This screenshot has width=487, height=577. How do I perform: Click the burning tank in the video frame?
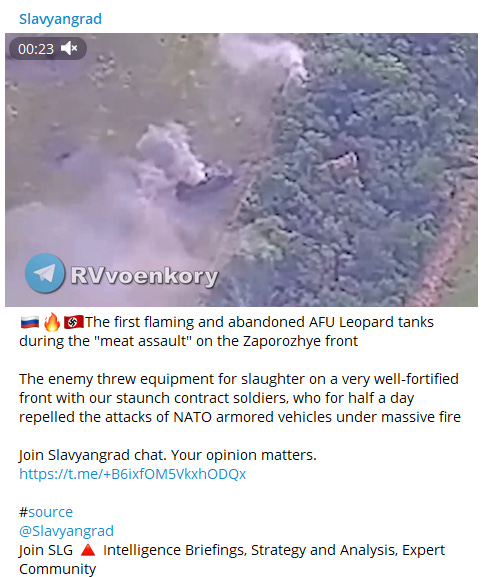coord(206,184)
